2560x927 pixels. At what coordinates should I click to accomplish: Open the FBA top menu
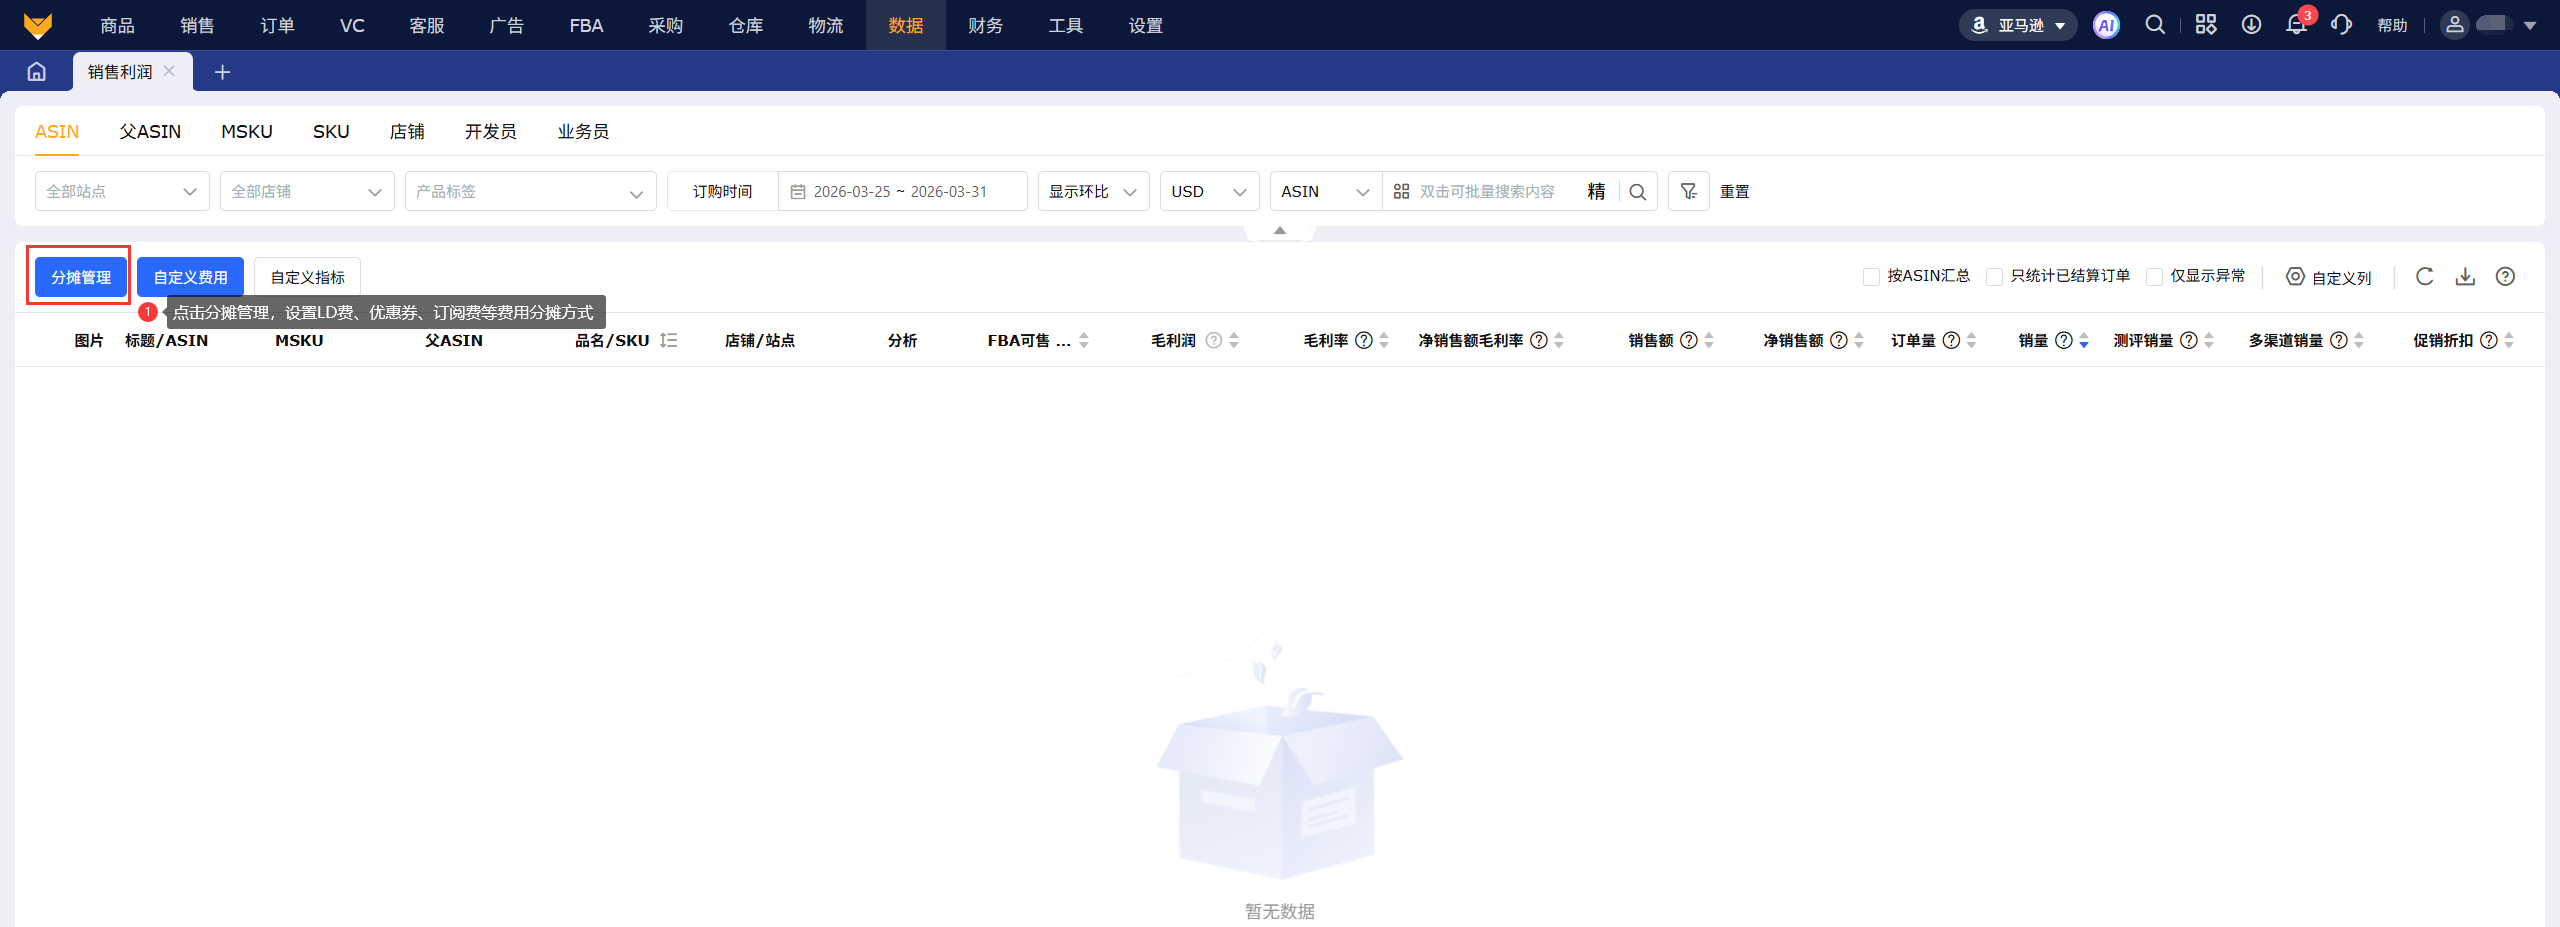586,25
